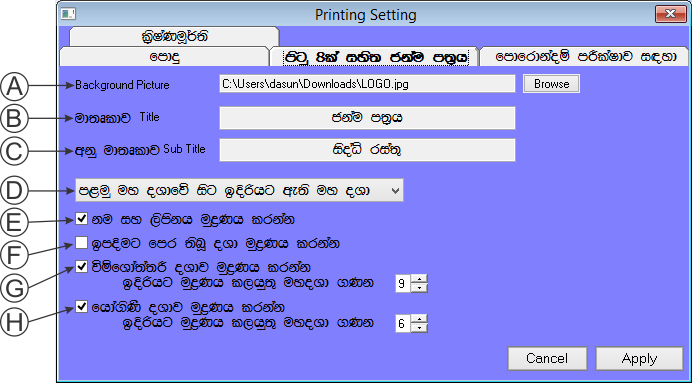Switch to the පොදු tab

pyautogui.click(x=165, y=56)
